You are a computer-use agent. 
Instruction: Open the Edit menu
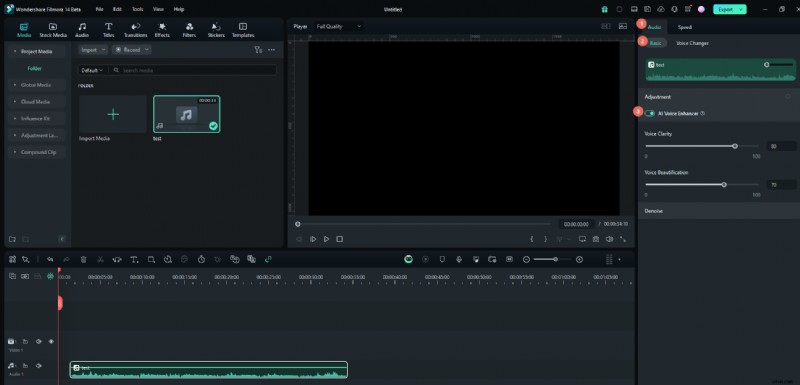coord(117,9)
